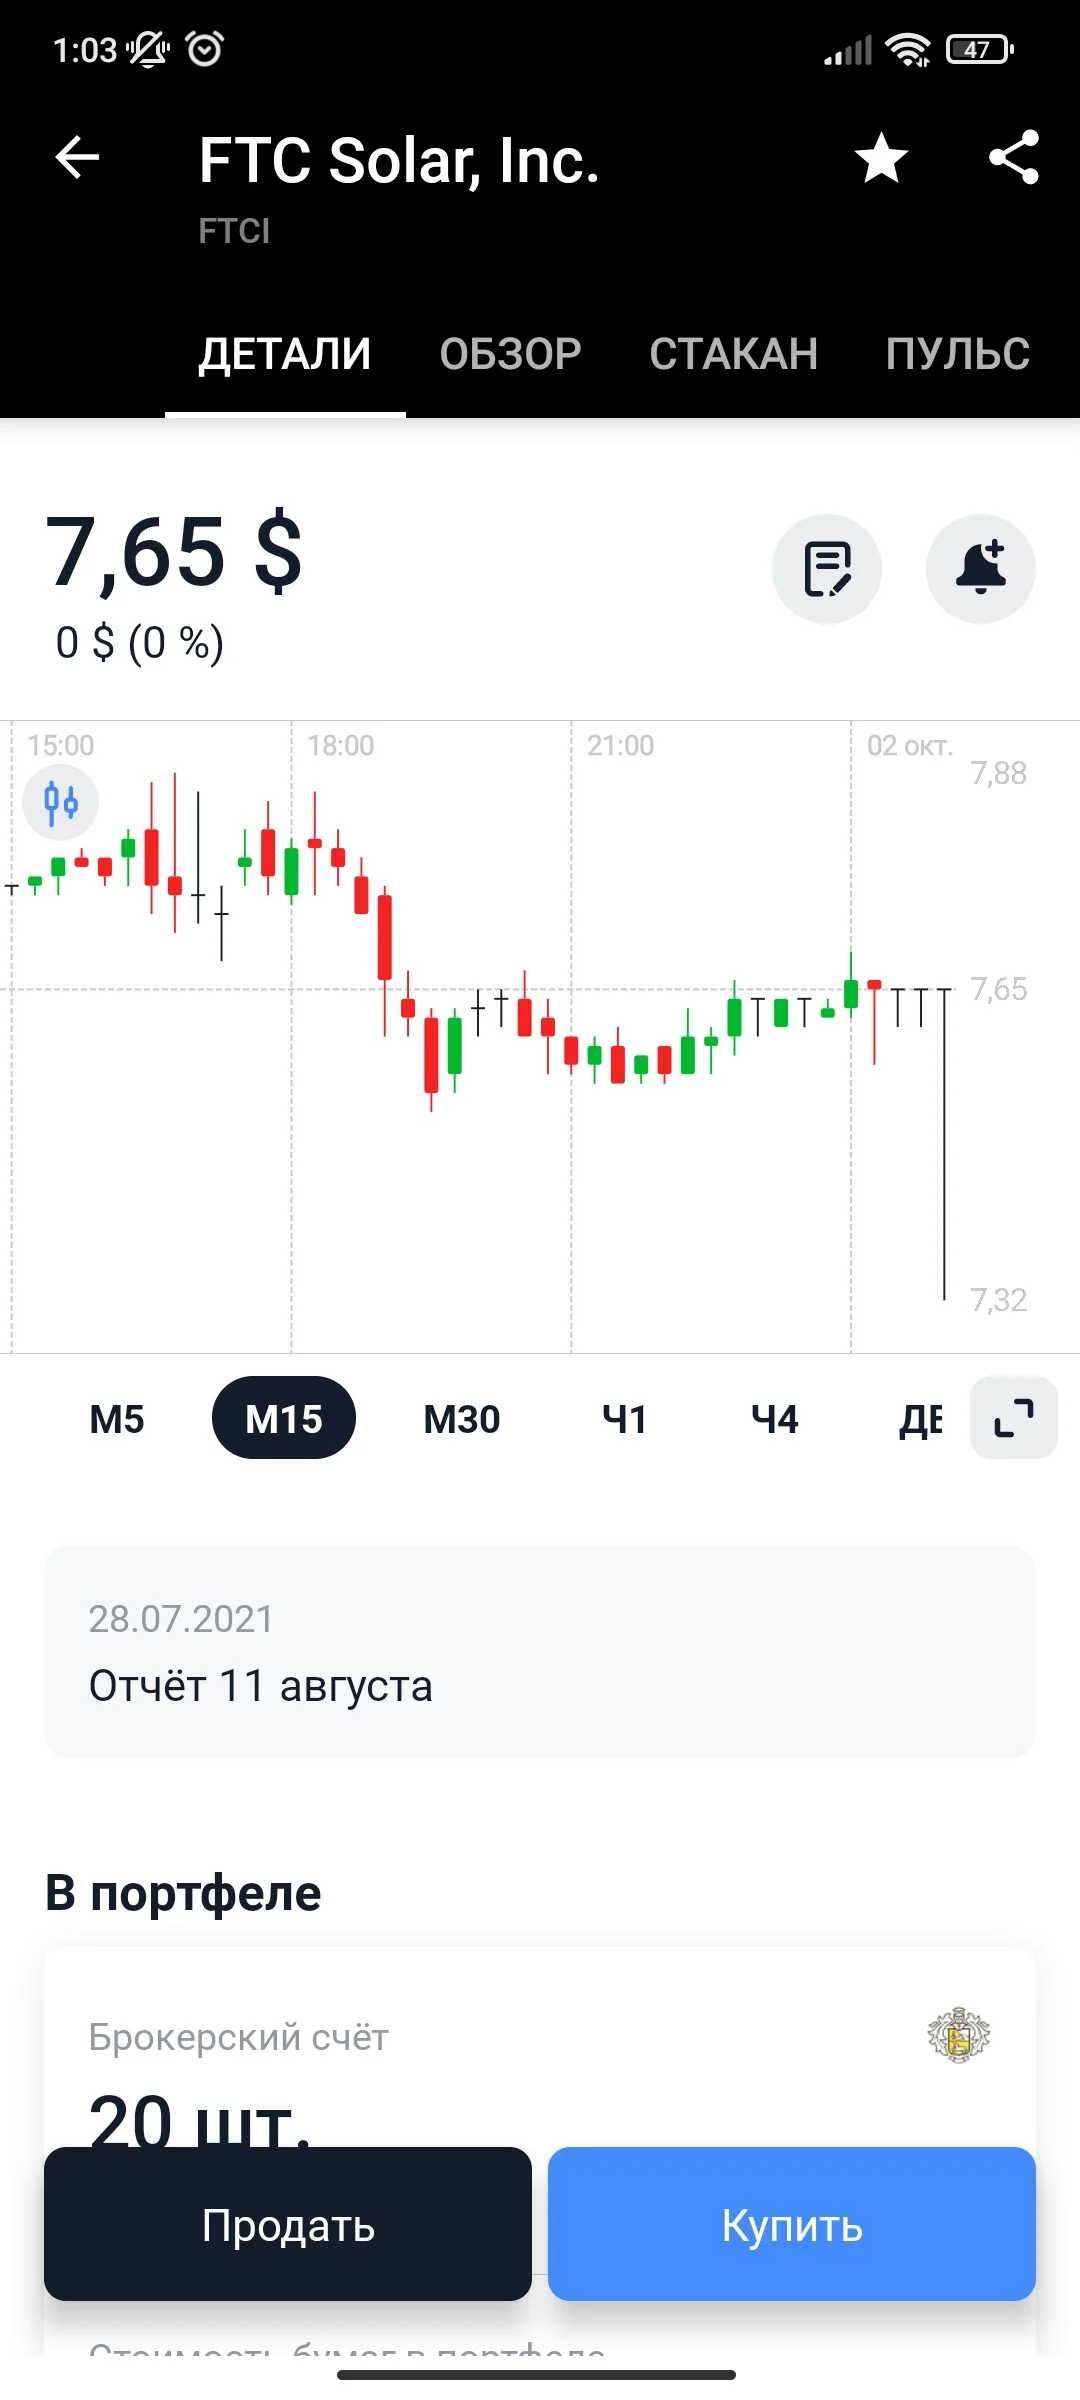Tap the back arrow icon
Screen dimensions: 1080x2400
click(x=77, y=157)
